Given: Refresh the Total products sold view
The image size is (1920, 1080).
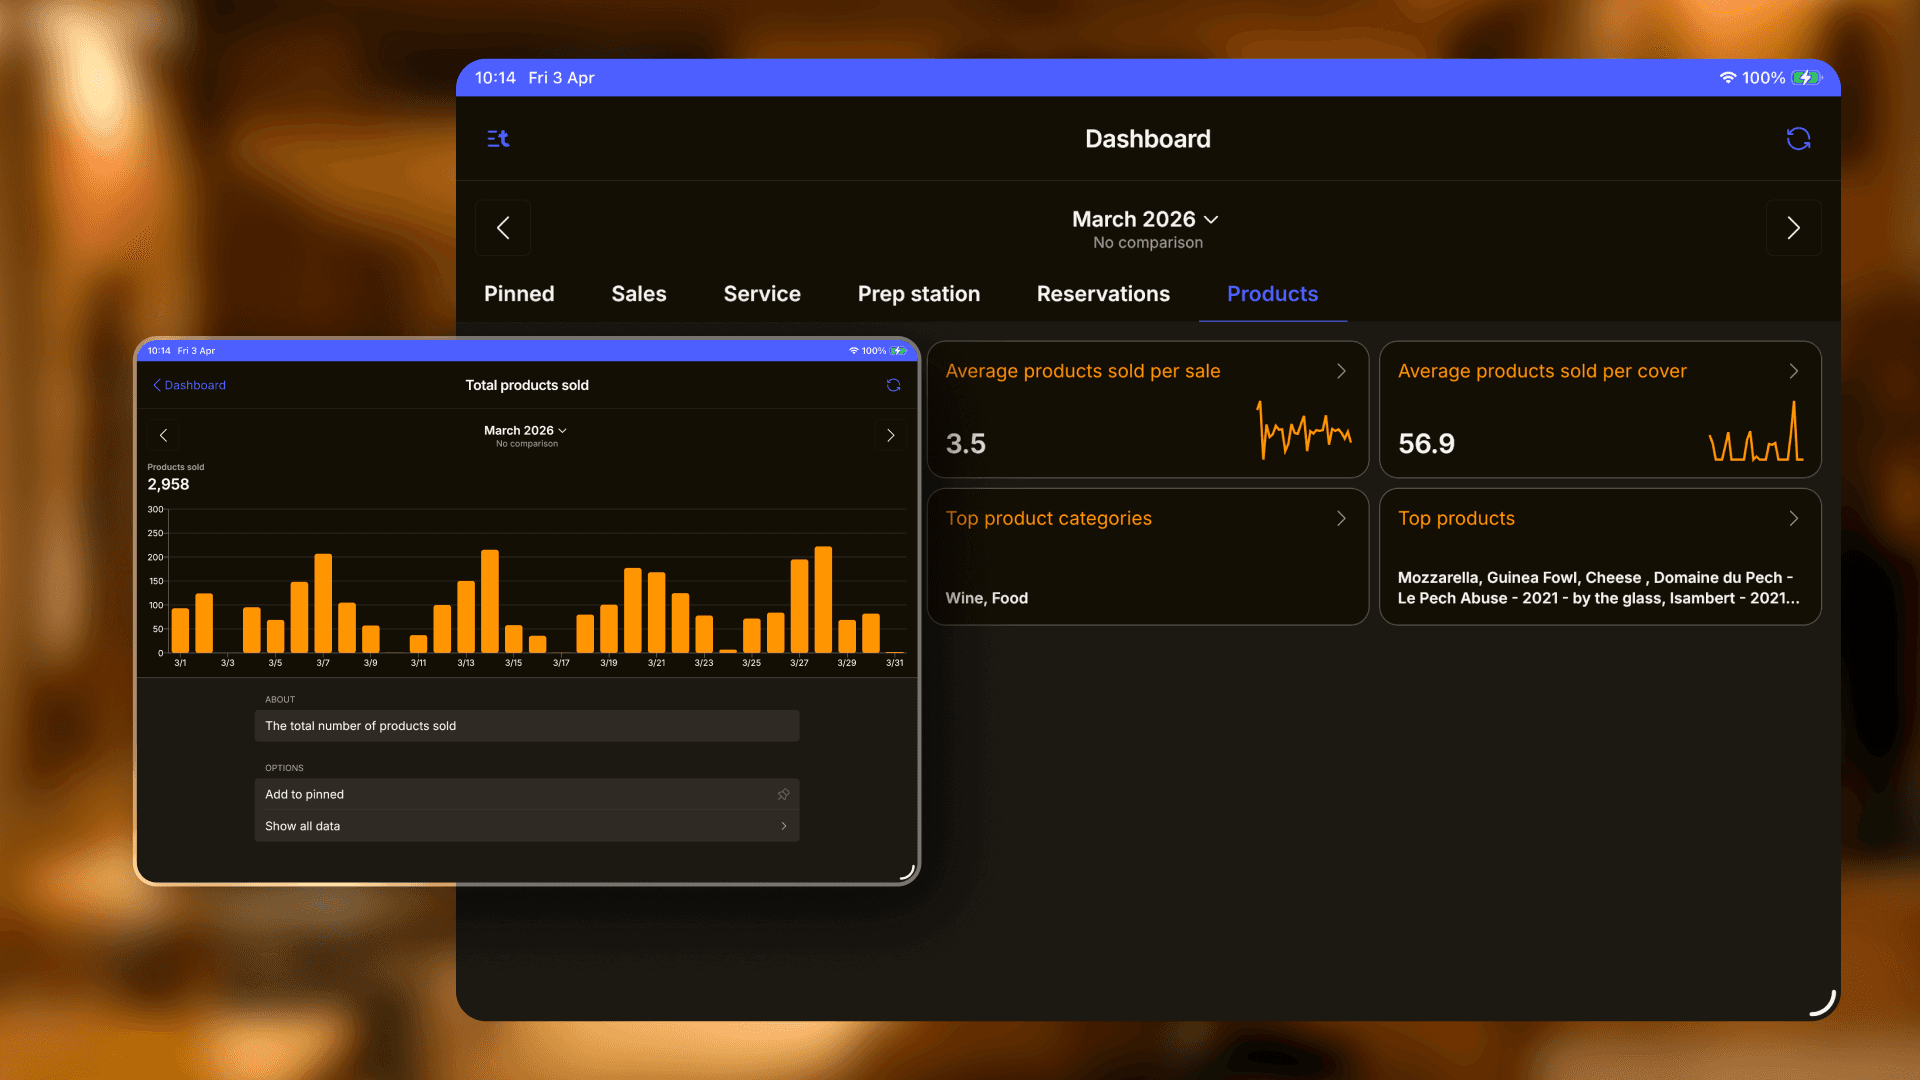Looking at the screenshot, I should tap(893, 385).
